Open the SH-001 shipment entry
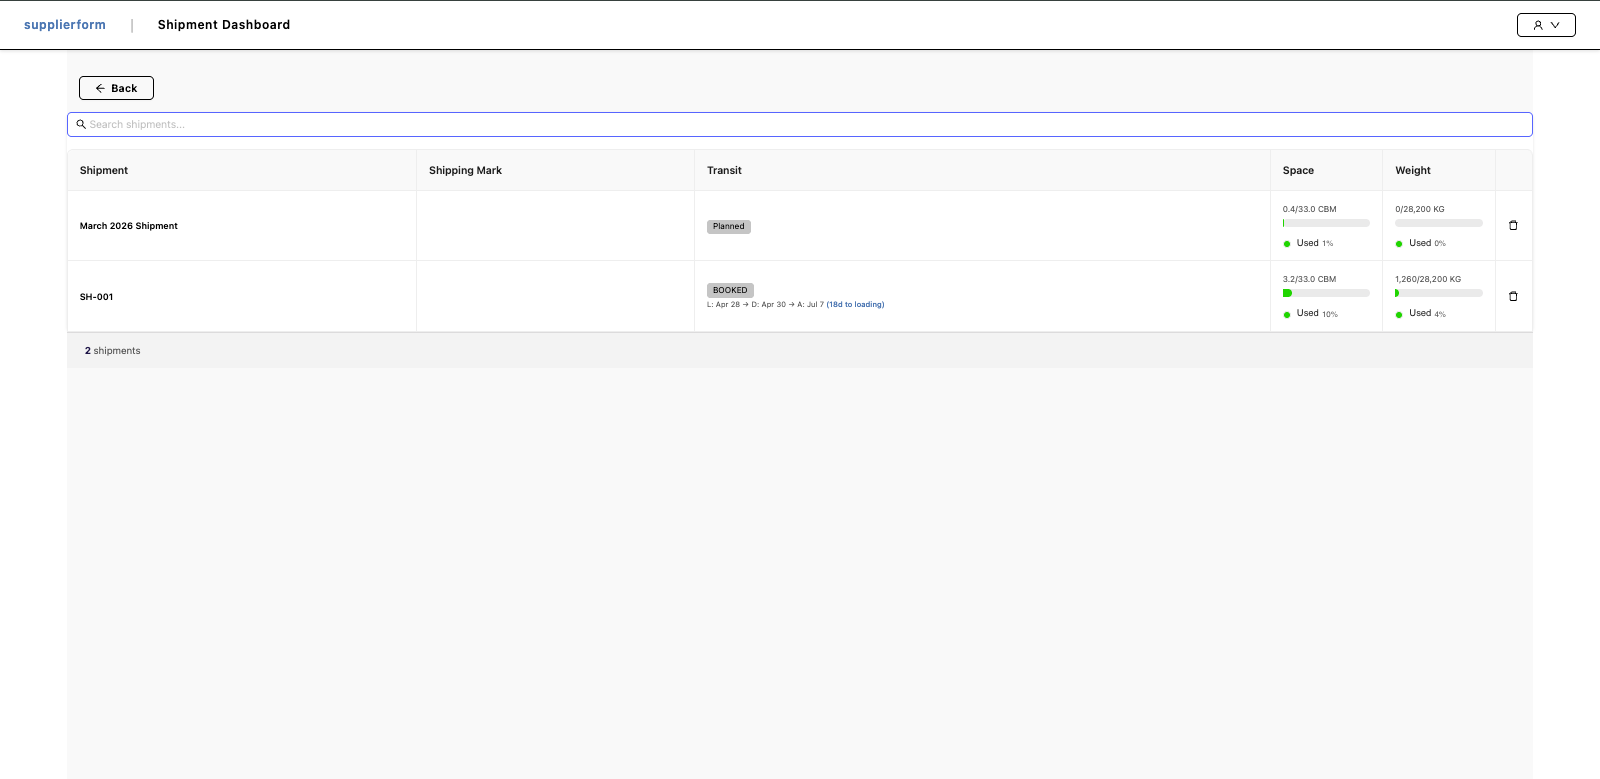Screen dimensions: 1600x779 coord(97,297)
